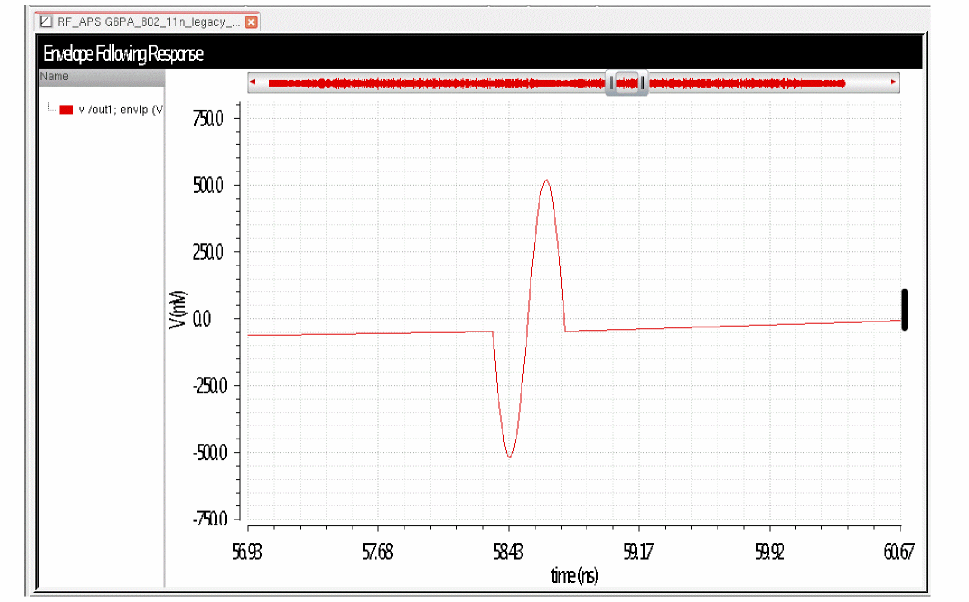Click the 59.17 x-axis value

click(x=638, y=552)
